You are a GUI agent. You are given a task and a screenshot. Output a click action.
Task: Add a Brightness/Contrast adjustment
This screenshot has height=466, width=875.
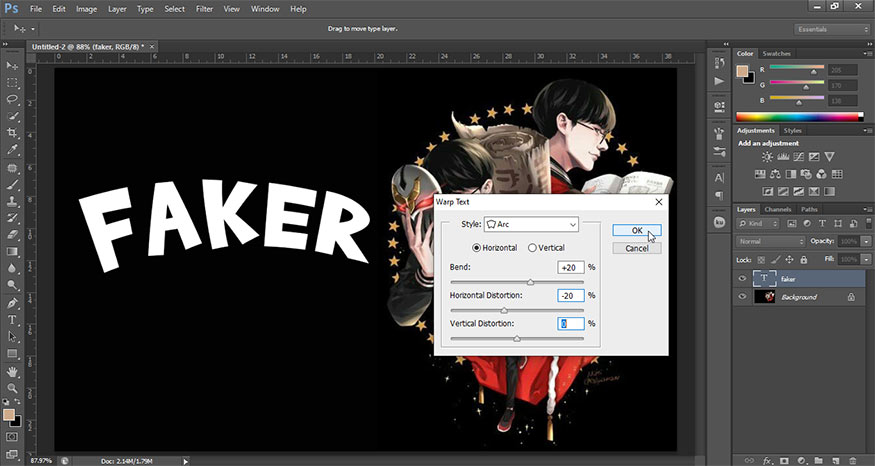[x=767, y=157]
